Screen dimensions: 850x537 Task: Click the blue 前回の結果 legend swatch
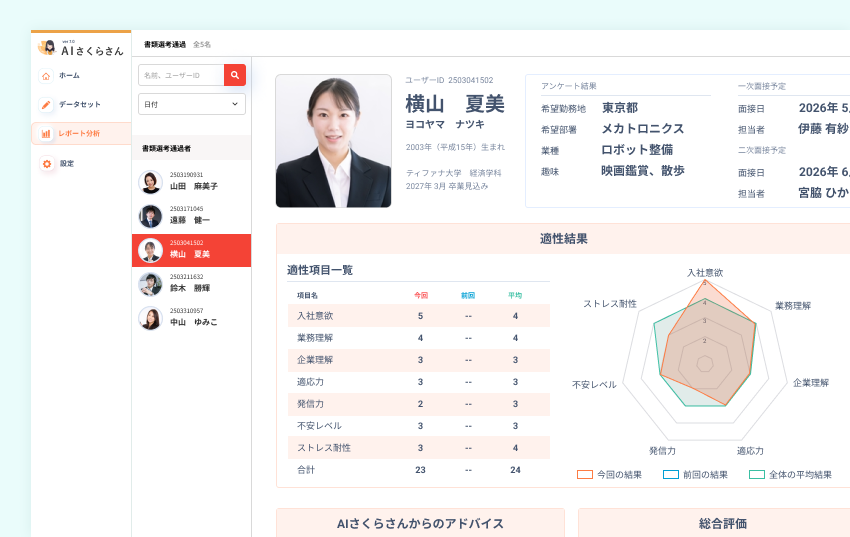pos(671,475)
